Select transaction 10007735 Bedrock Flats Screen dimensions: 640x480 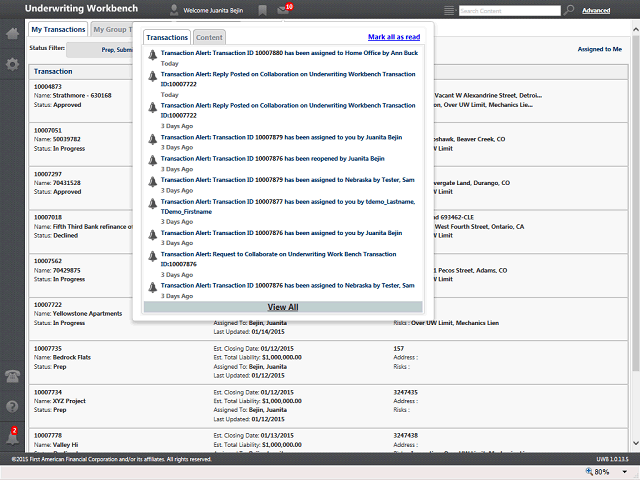click(x=328, y=362)
